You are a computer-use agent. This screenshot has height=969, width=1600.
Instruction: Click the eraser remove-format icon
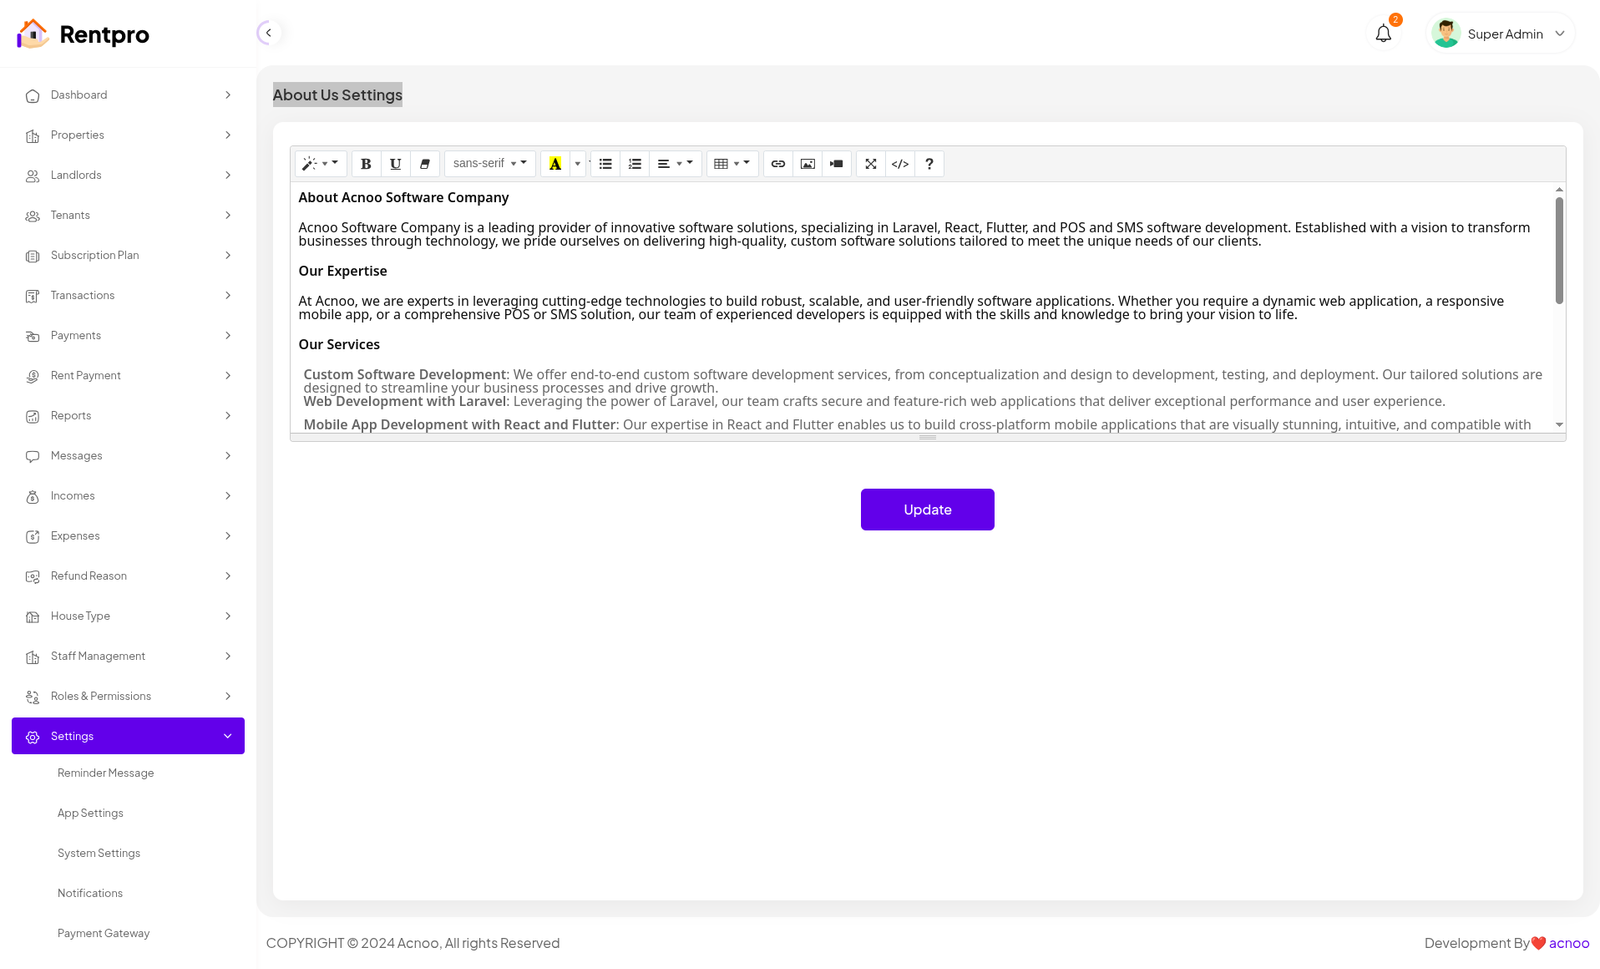[424, 164]
